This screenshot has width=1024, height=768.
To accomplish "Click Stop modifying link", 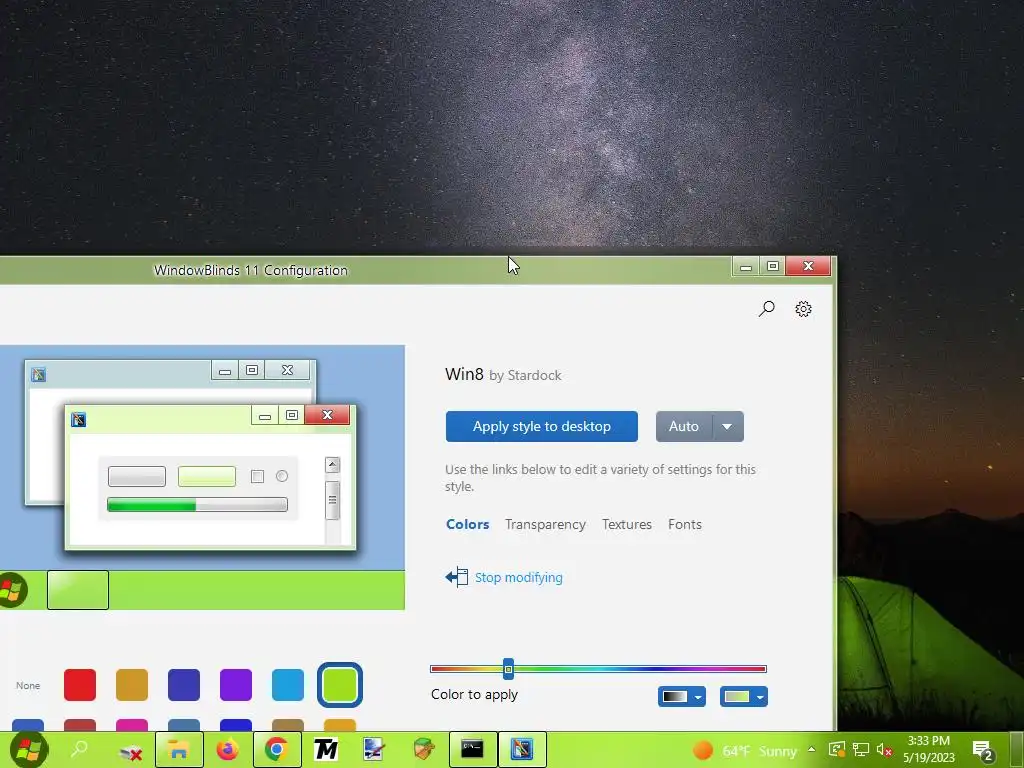I will pyautogui.click(x=519, y=577).
